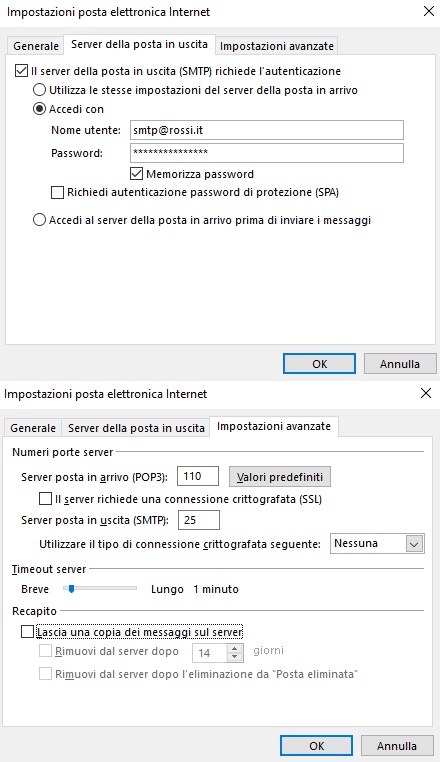Select 'Accedi al server della posta in arrivo' option
440x762 pixels.
coord(39,220)
